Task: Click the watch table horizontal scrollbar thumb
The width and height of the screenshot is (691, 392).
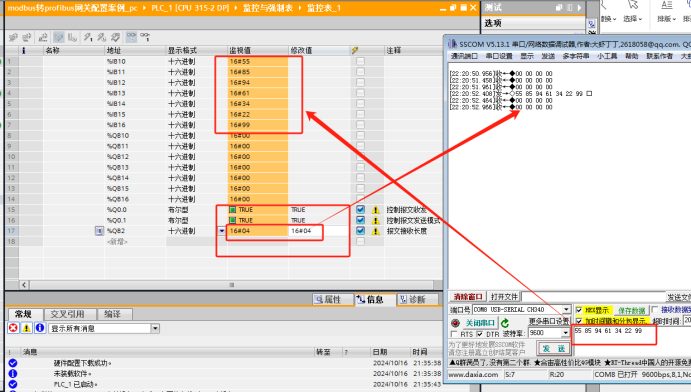Action: coord(231,285)
